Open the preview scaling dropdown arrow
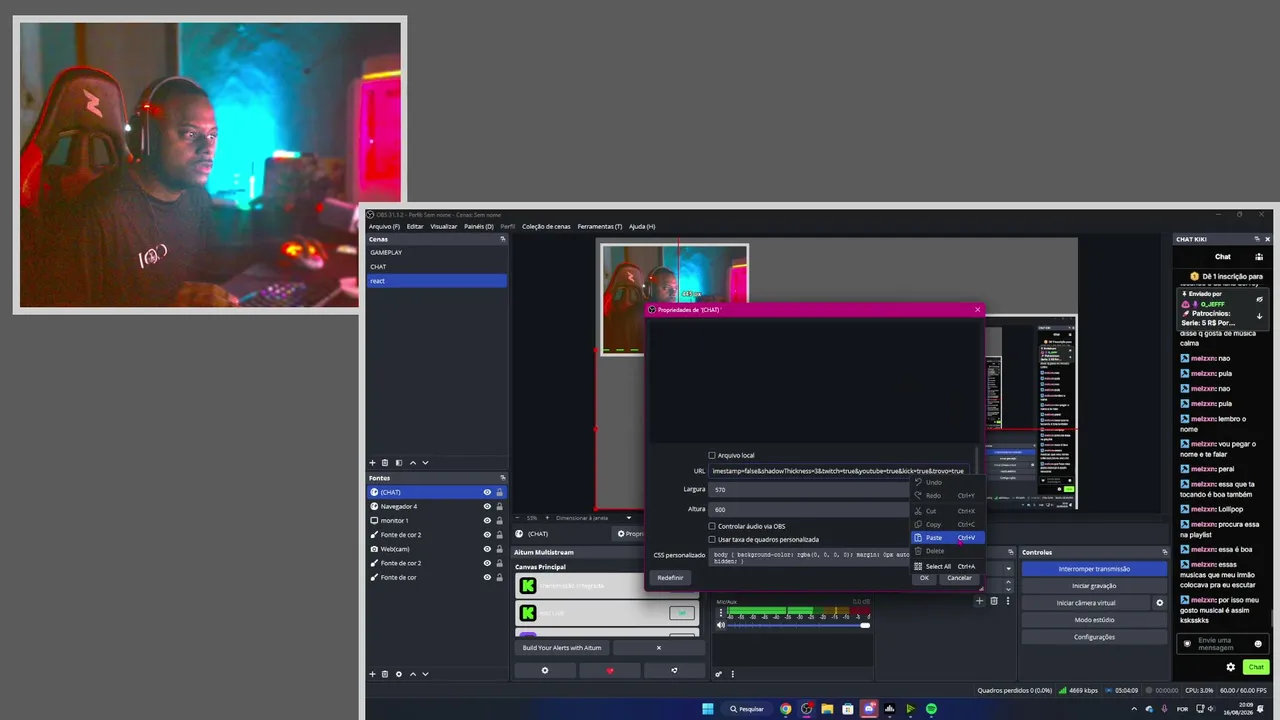 [x=629, y=518]
